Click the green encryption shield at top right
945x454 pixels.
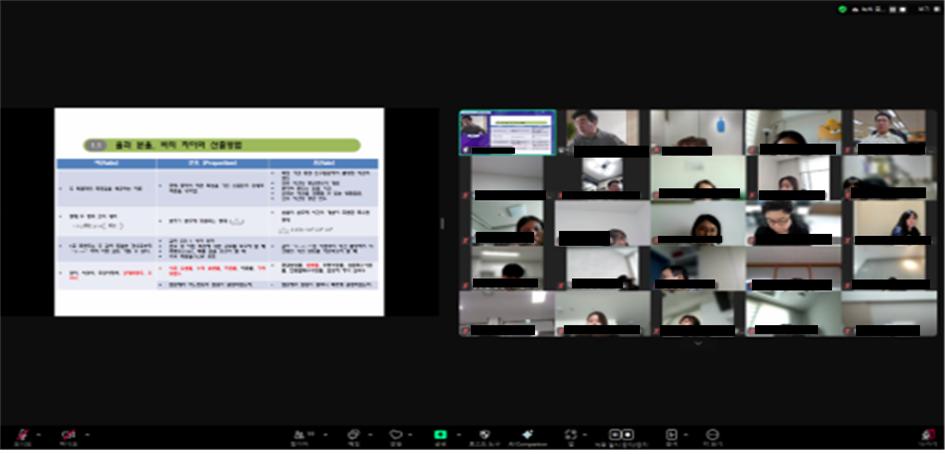click(843, 9)
